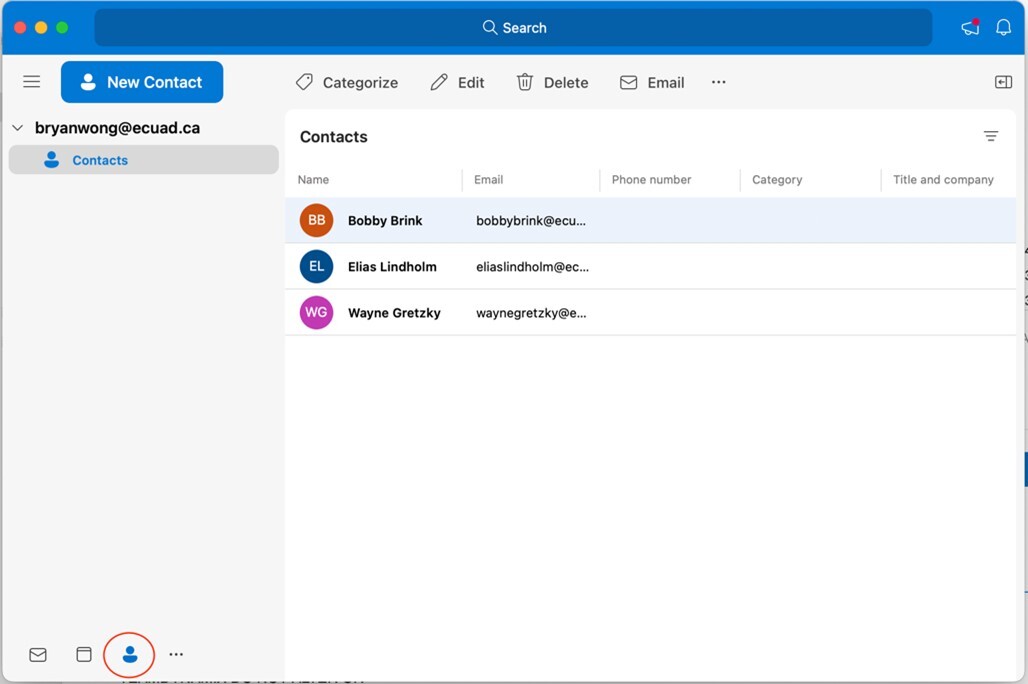The width and height of the screenshot is (1028, 684).
Task: Click the Category column header
Action: coord(777,180)
